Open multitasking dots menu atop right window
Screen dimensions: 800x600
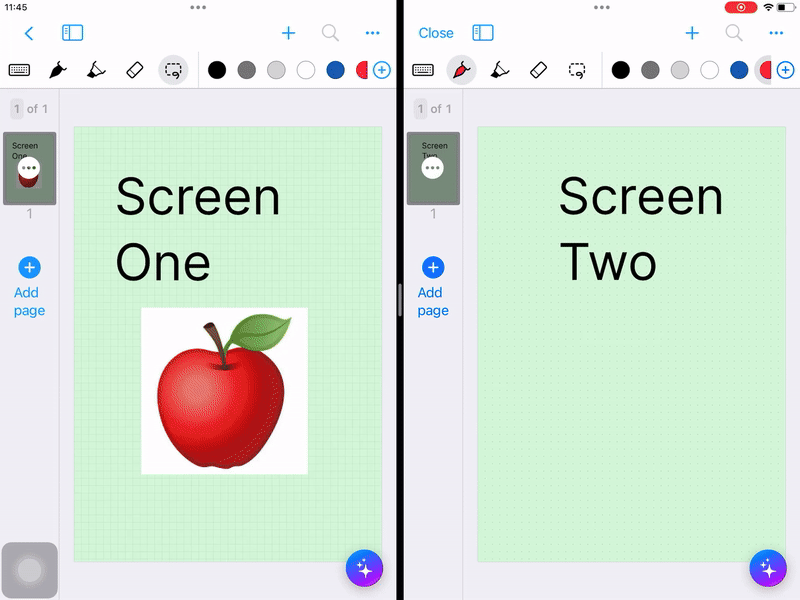coord(602,7)
